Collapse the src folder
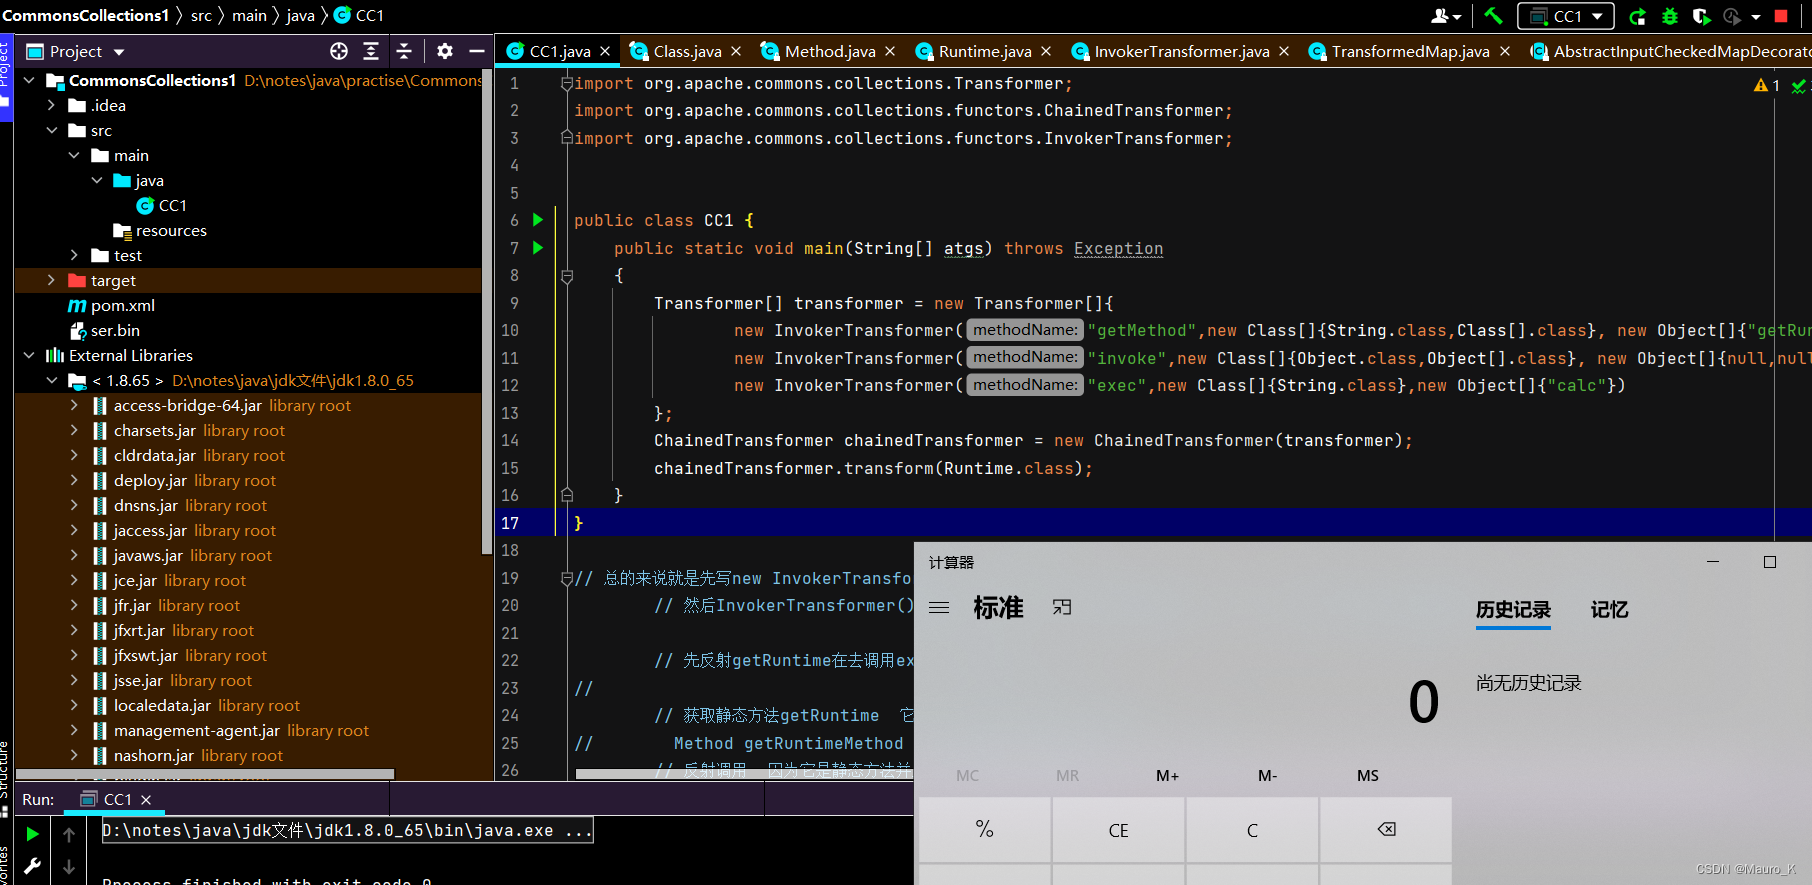 pyautogui.click(x=52, y=130)
